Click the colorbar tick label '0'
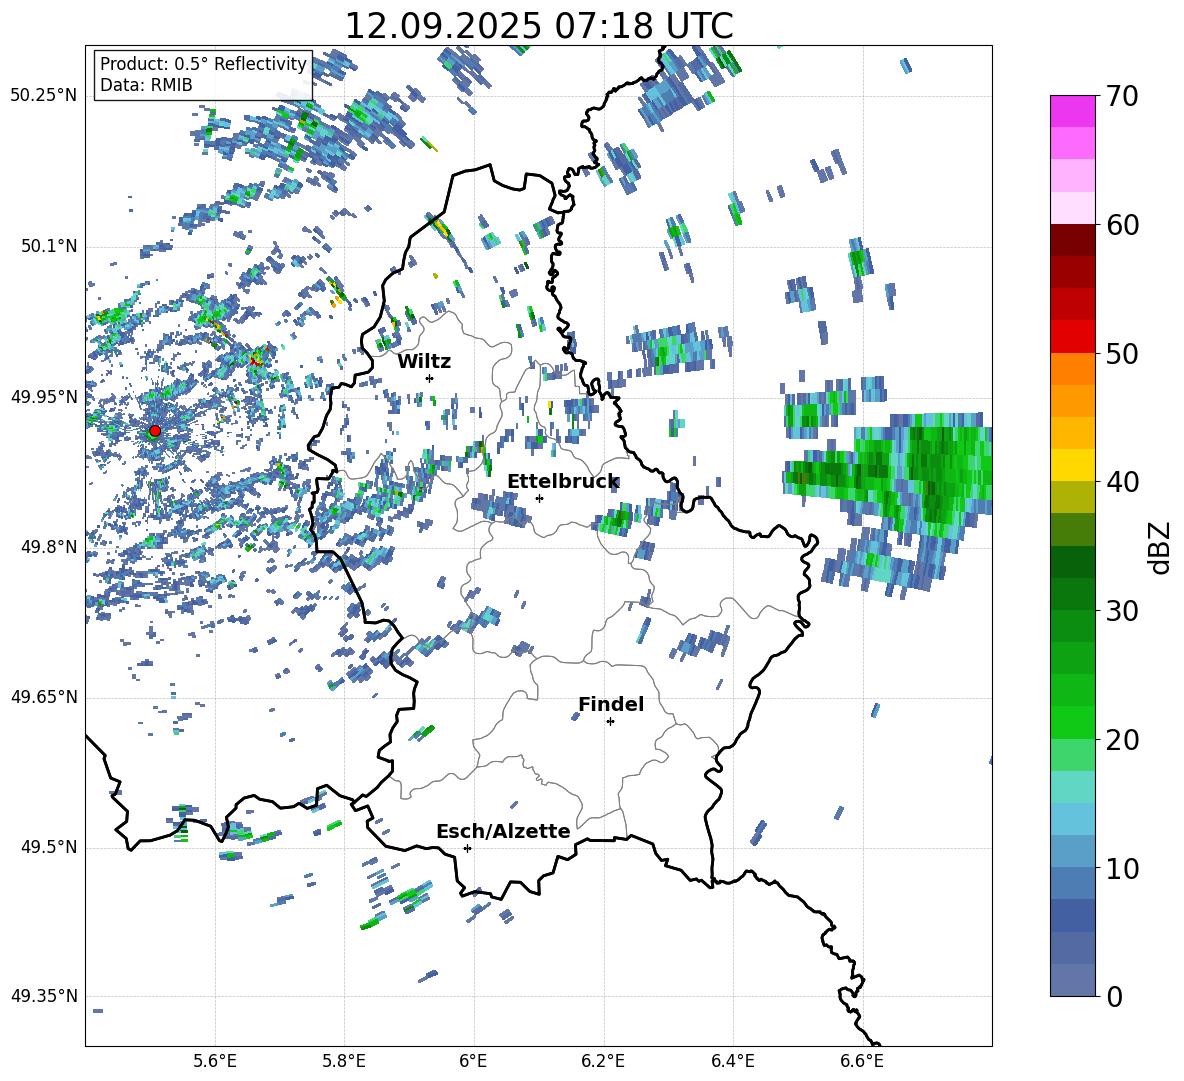Viewport: 1184px width, 1081px height. click(1115, 996)
